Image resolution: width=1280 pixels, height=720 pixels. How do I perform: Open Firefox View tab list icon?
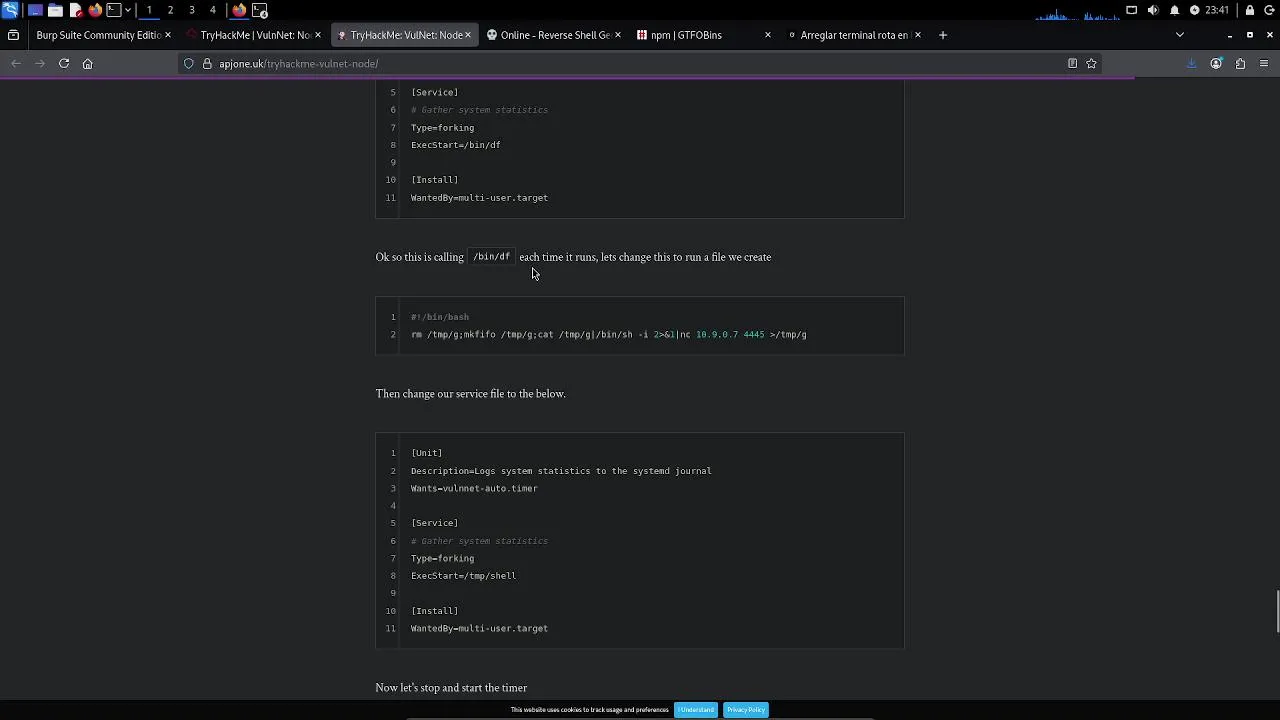tap(13, 35)
